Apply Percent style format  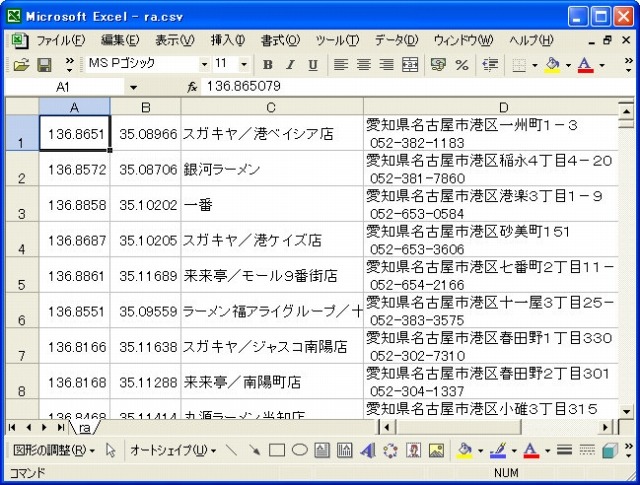click(x=462, y=65)
